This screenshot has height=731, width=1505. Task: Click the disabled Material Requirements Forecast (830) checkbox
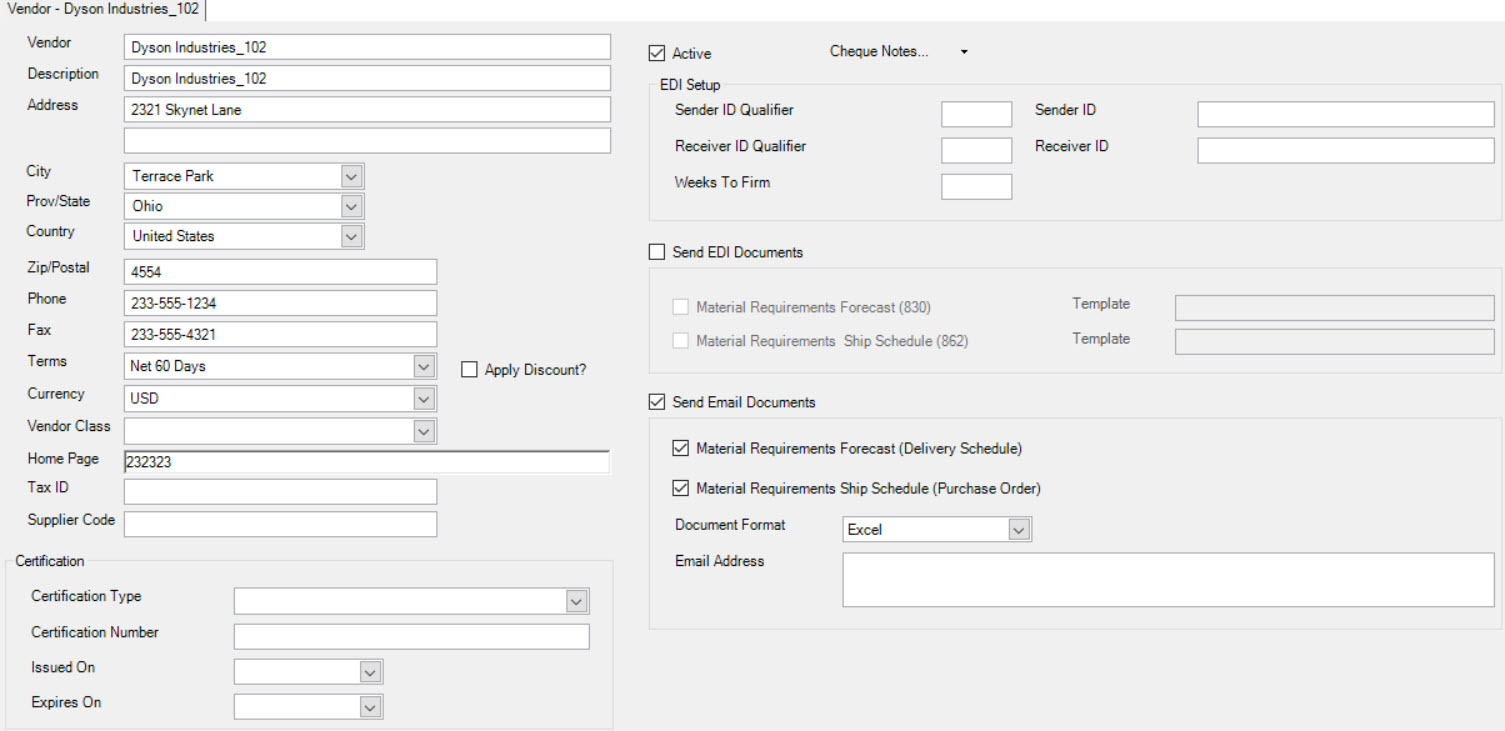tap(681, 307)
